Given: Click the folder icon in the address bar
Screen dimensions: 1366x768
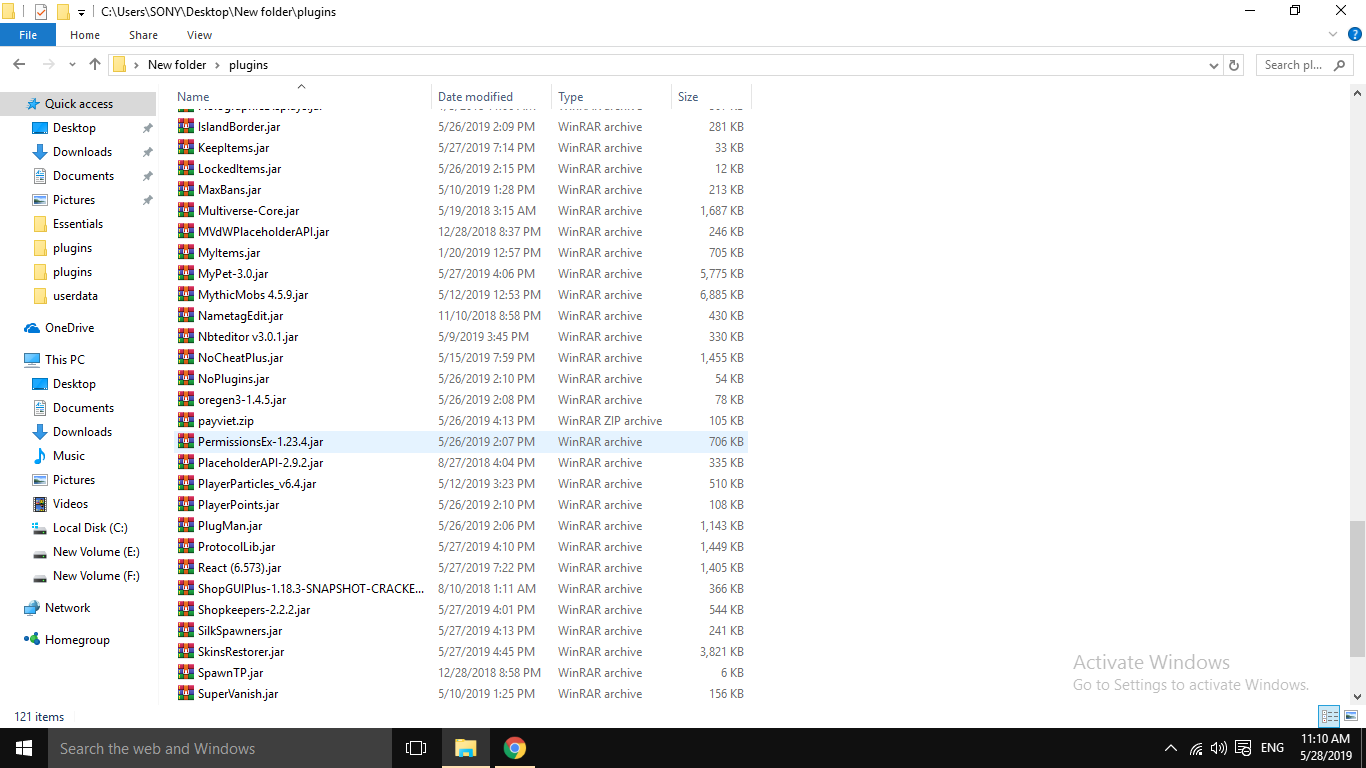Looking at the screenshot, I should click(119, 65).
